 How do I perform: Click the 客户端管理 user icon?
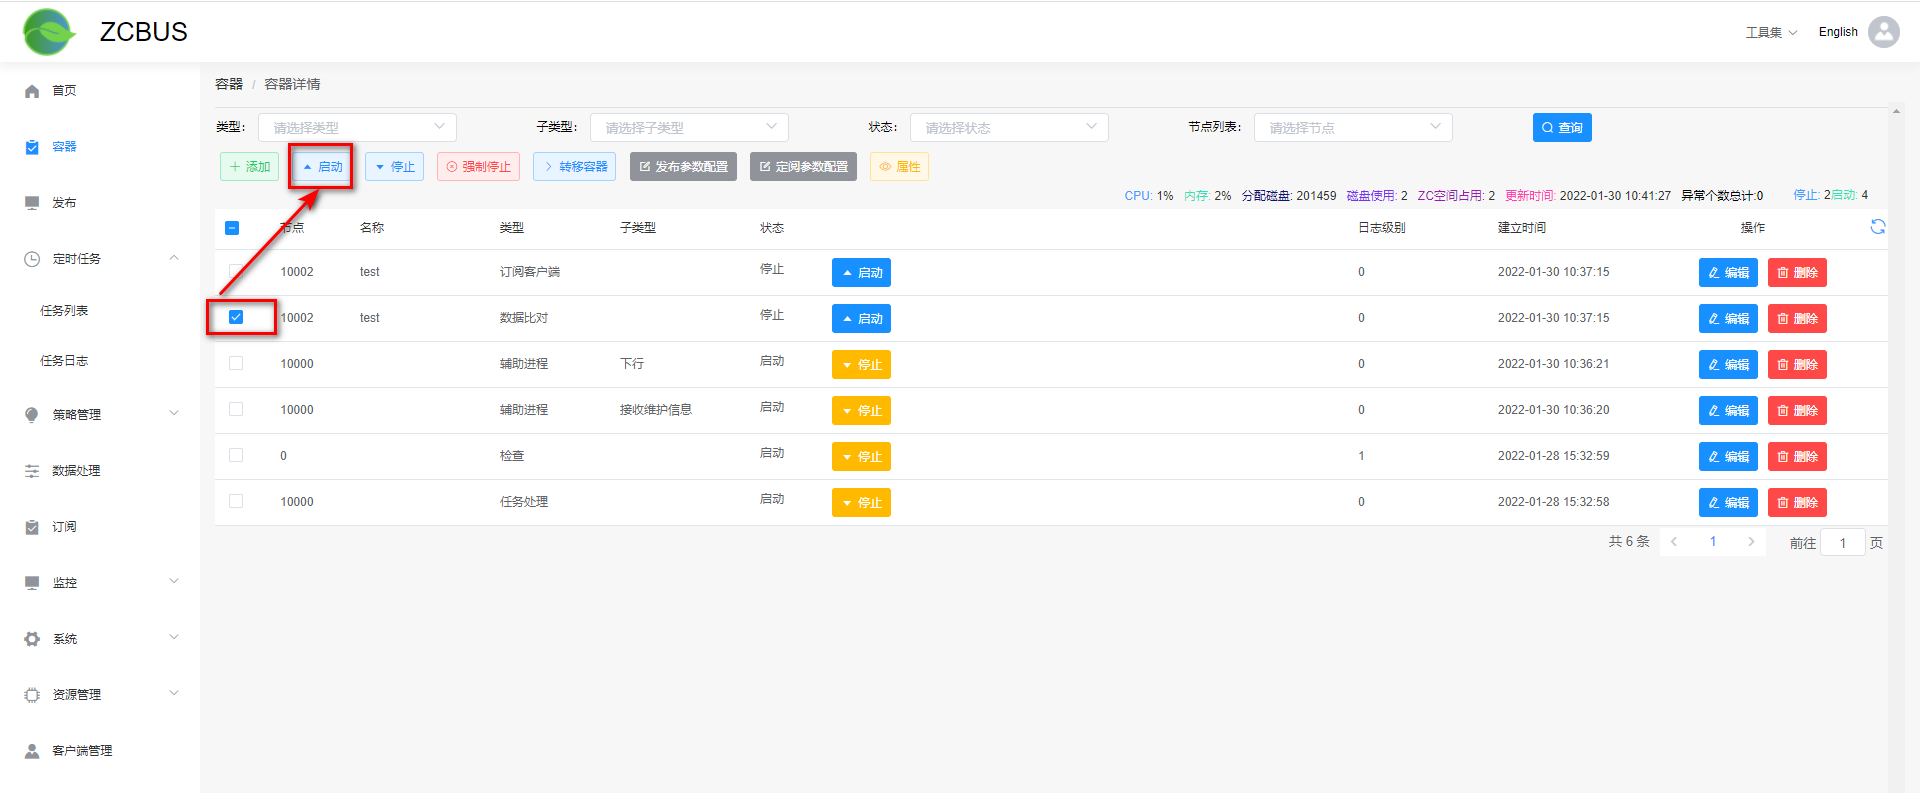tap(32, 751)
